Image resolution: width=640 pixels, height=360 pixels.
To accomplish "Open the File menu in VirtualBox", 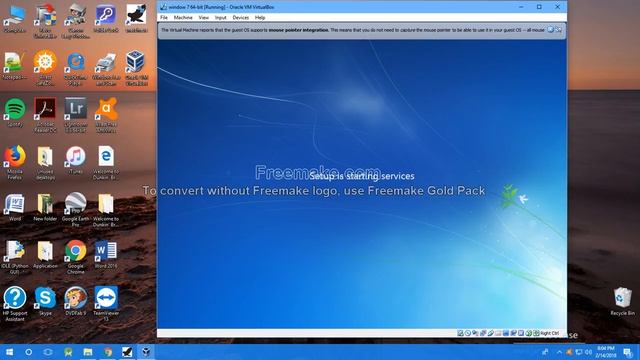I will (164, 18).
